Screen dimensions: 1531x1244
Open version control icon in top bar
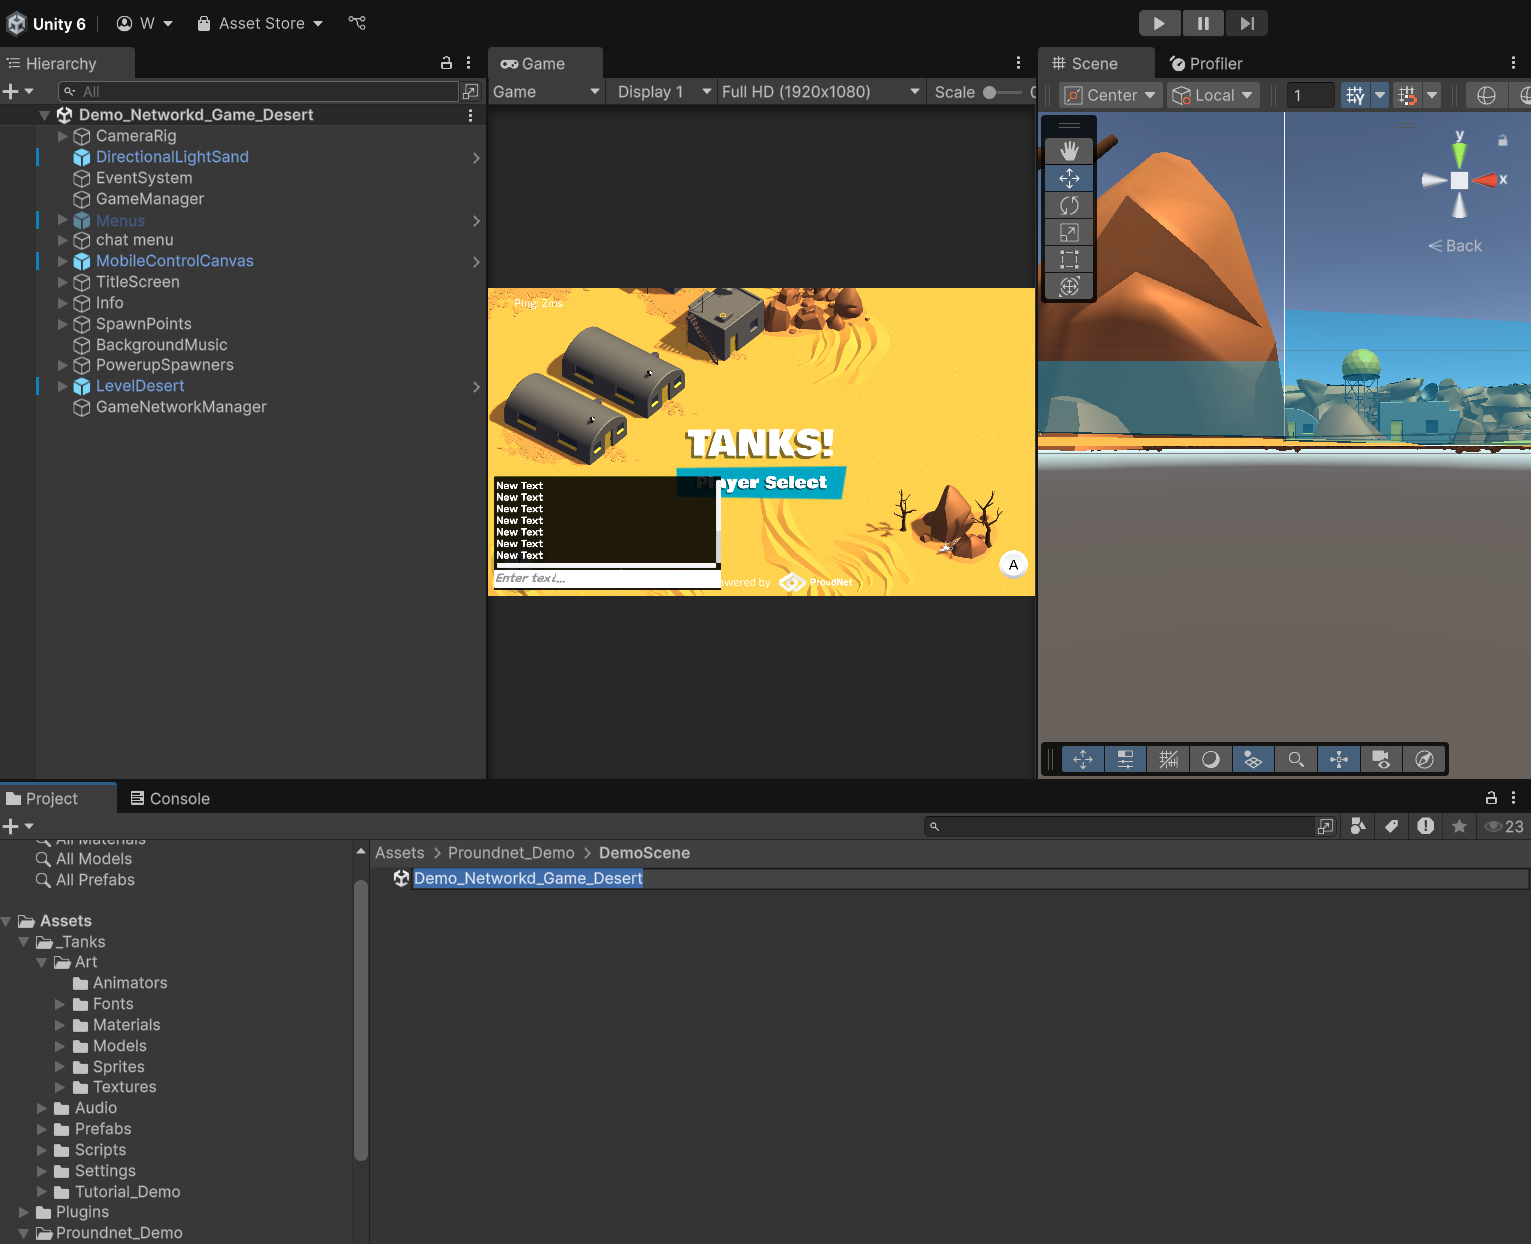[x=357, y=23]
